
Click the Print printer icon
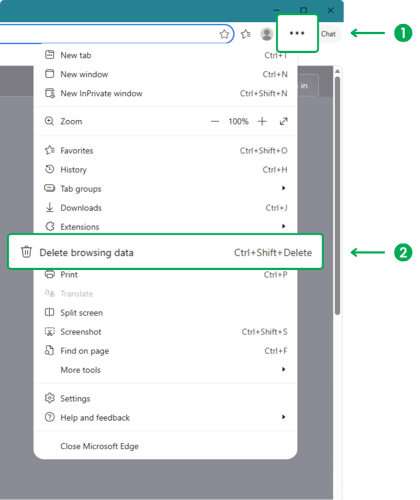(x=50, y=275)
